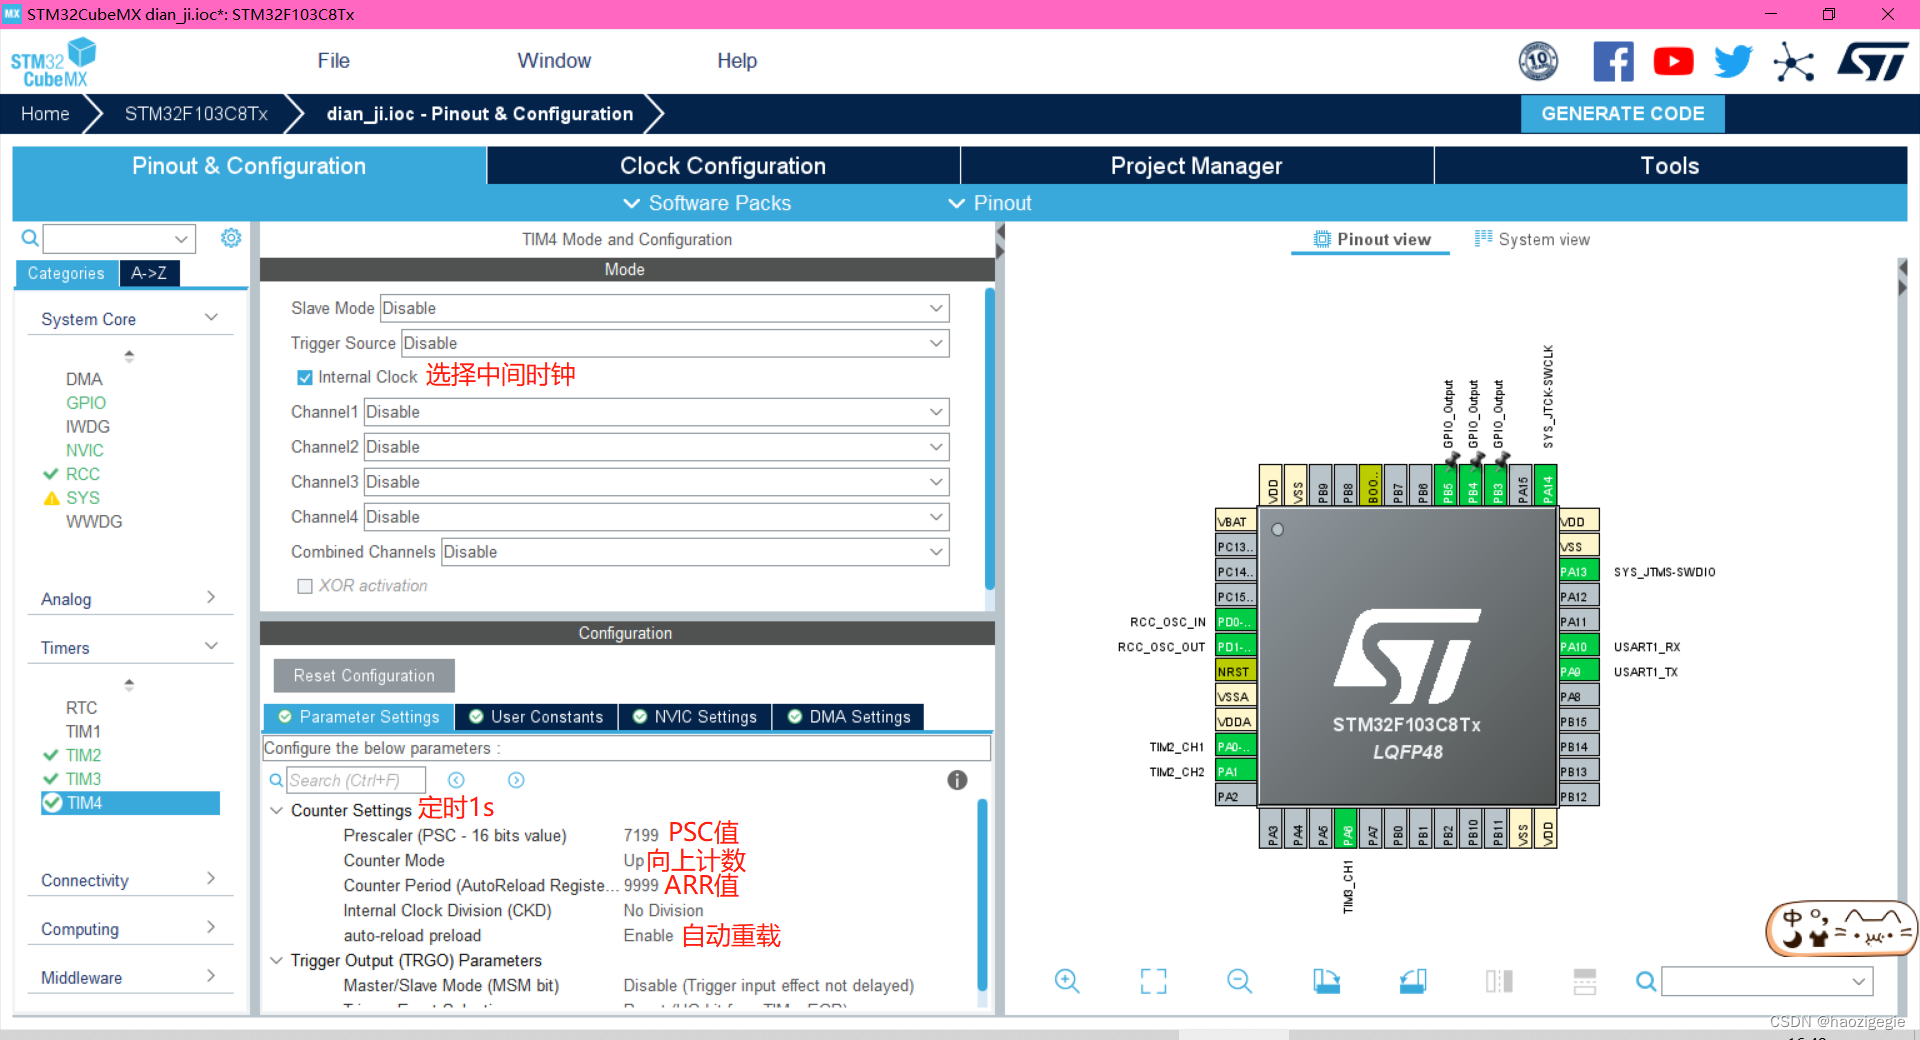This screenshot has width=1920, height=1040.
Task: Open the Window menu
Action: pos(554,61)
